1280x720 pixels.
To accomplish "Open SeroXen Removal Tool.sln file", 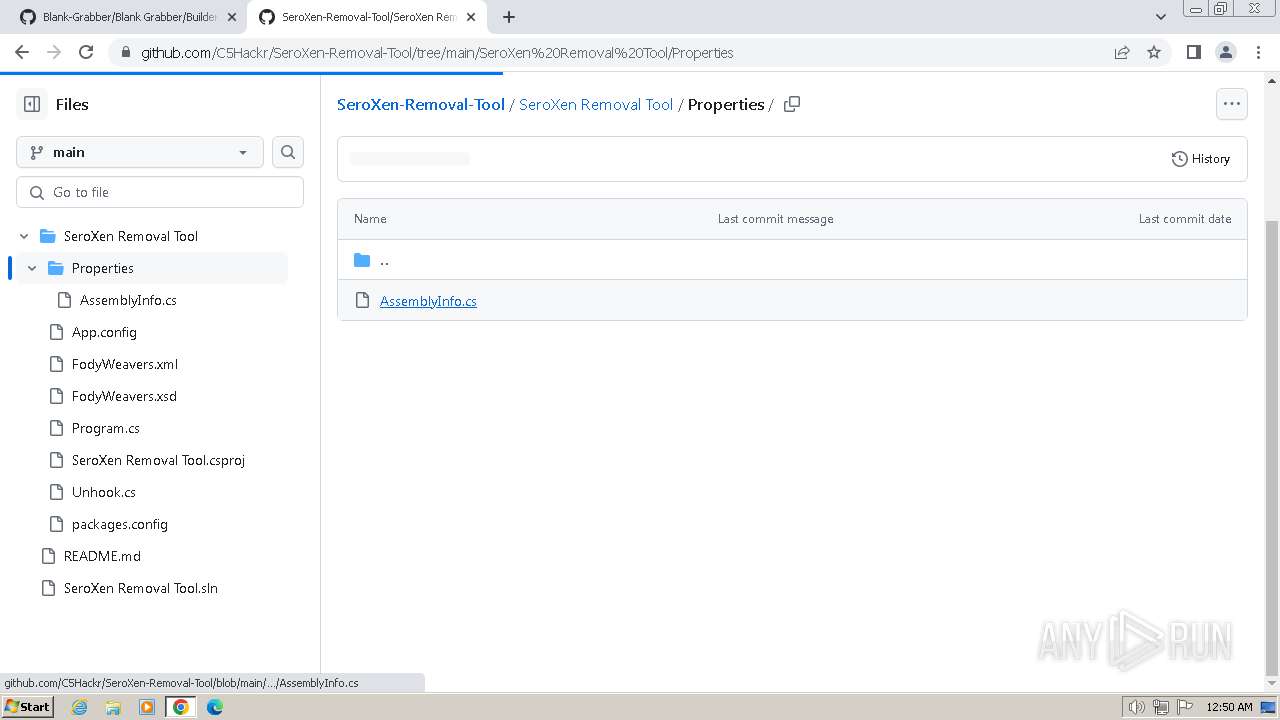I will 140,588.
